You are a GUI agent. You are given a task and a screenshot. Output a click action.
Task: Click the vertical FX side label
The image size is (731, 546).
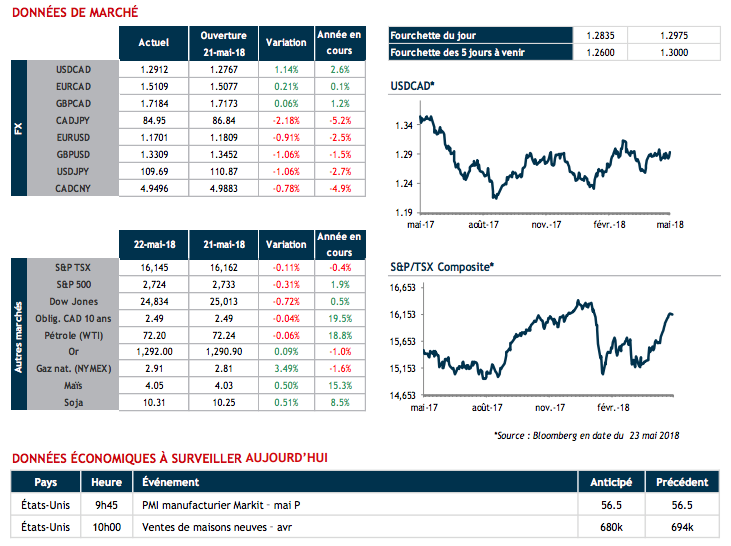click(18, 129)
